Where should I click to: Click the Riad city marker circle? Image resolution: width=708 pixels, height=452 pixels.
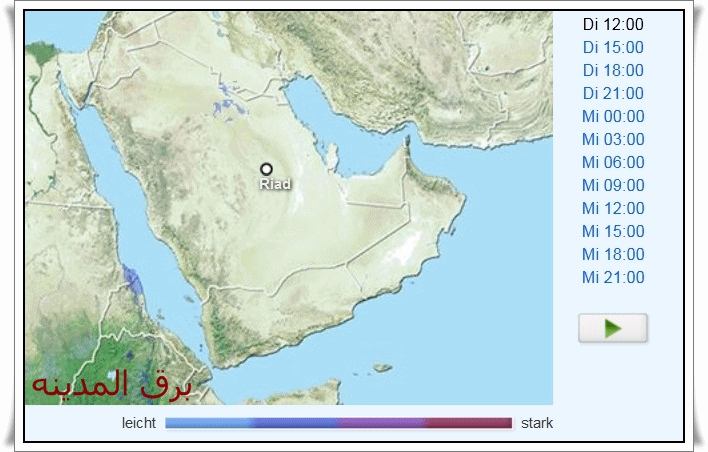pos(266,169)
